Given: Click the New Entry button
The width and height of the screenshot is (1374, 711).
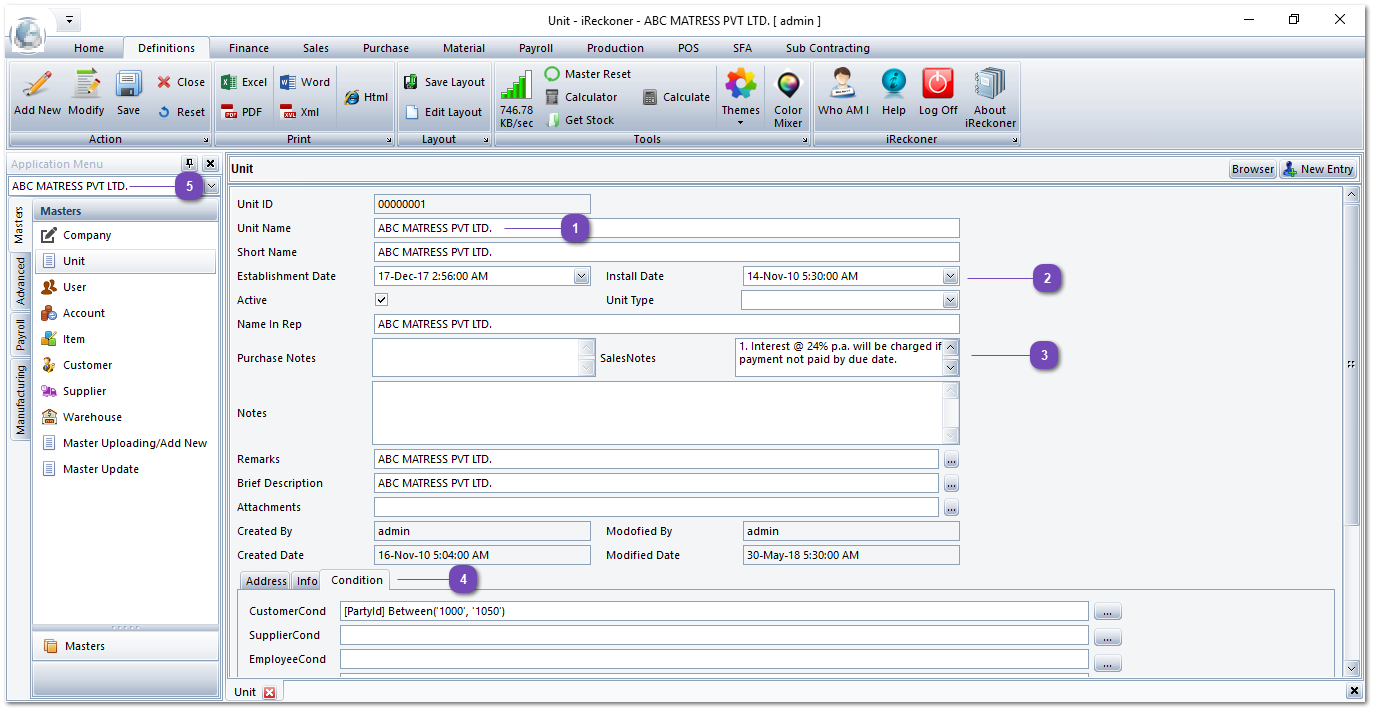Looking at the screenshot, I should coord(1318,169).
